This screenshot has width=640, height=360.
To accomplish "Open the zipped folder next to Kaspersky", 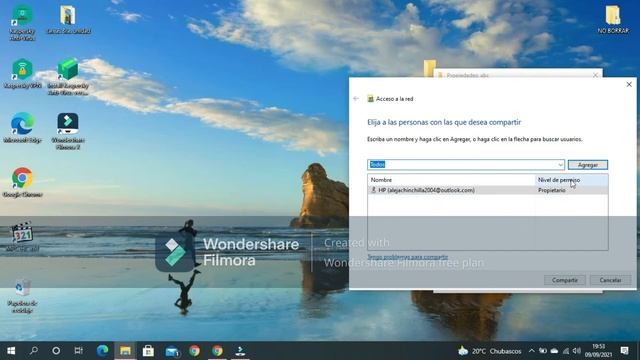I will pos(68,19).
